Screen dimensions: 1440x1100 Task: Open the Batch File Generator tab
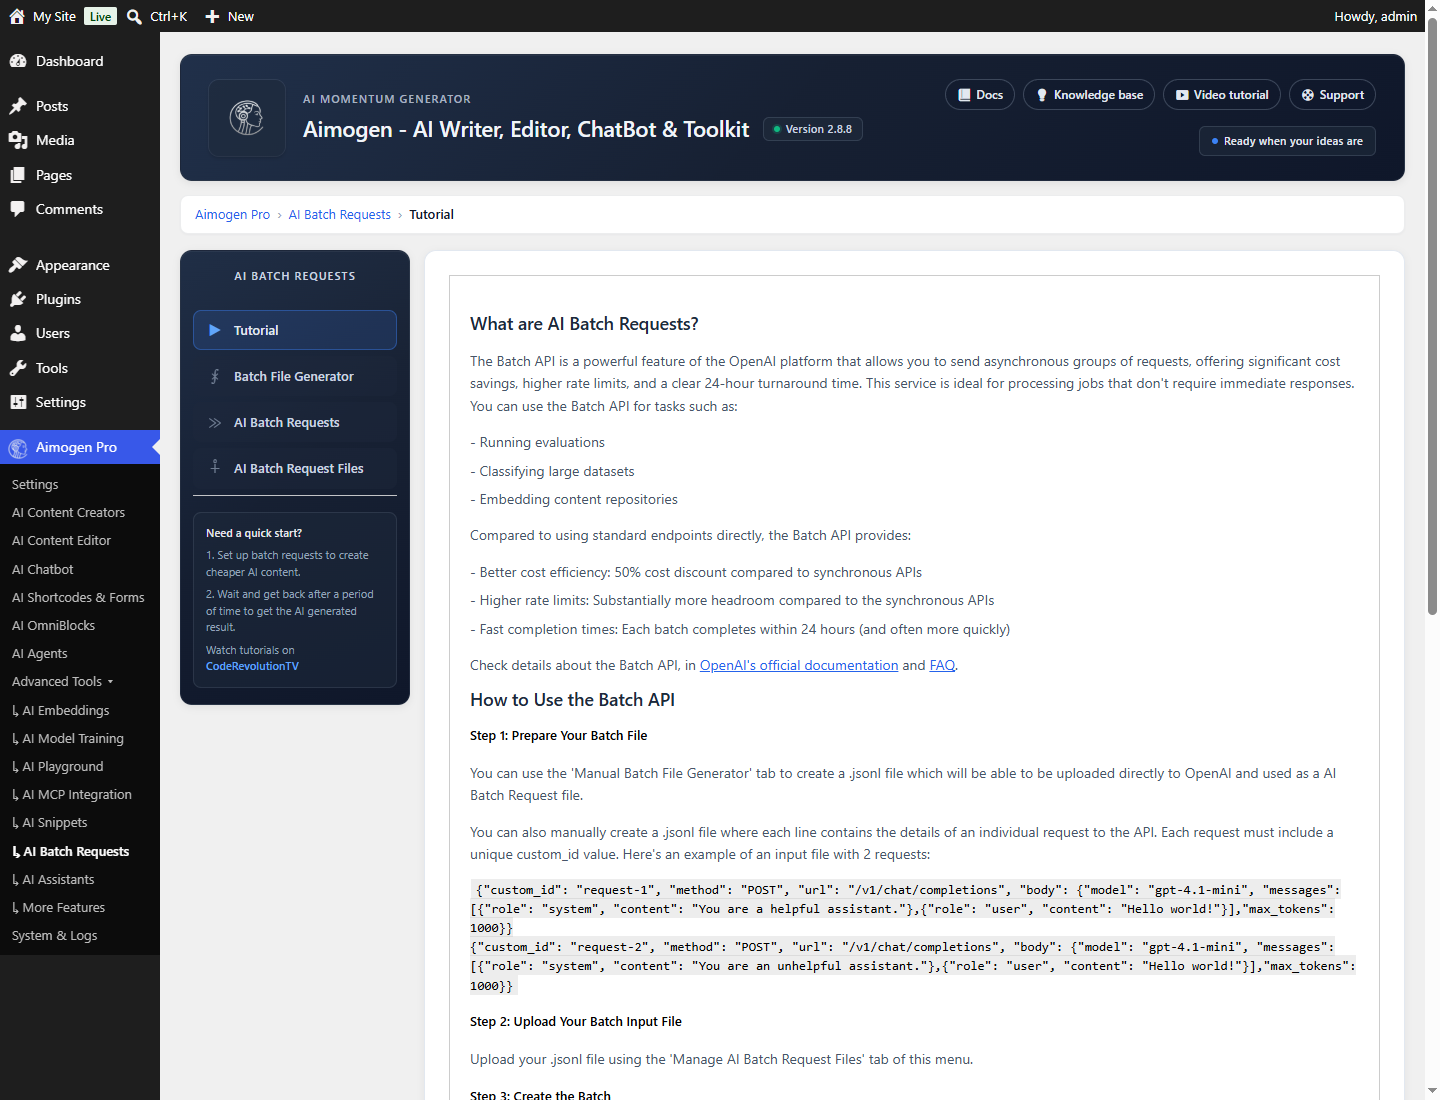[295, 376]
